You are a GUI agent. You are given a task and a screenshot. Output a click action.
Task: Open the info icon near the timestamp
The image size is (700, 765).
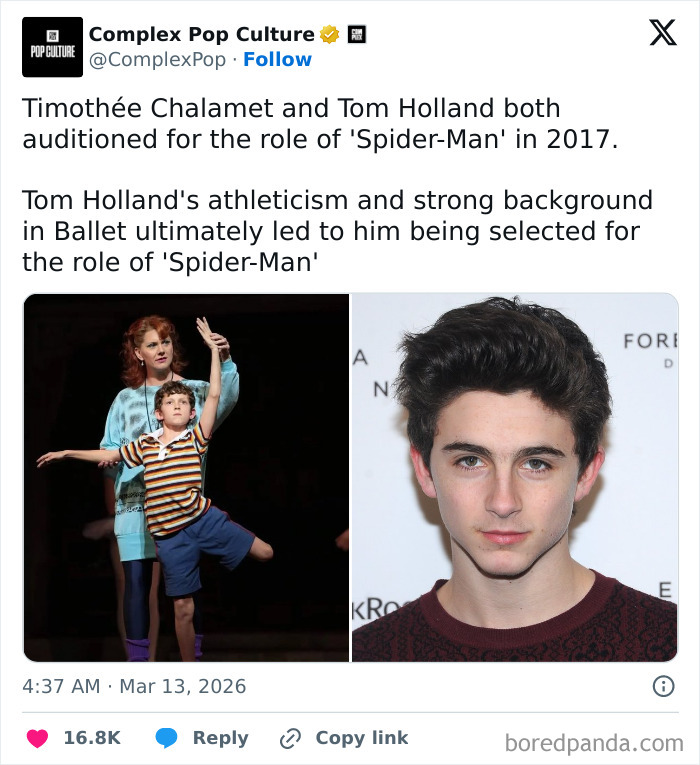point(662,686)
